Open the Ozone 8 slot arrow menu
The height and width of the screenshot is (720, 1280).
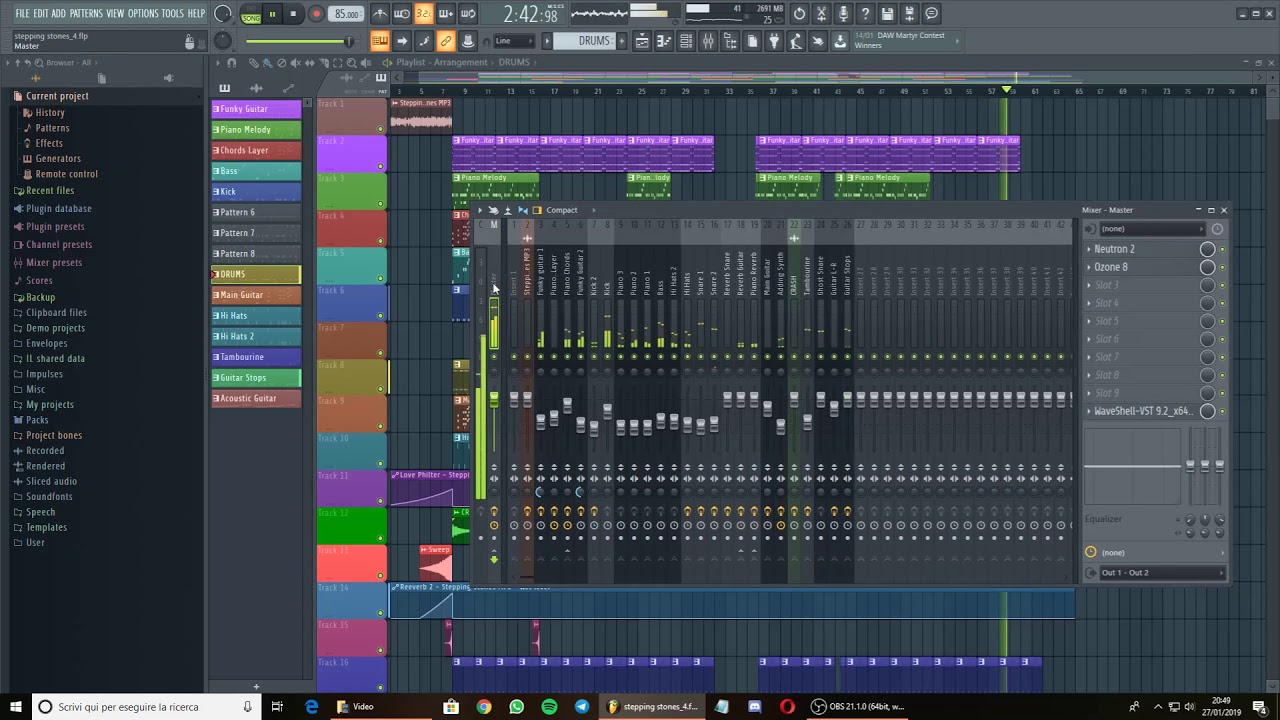[x=1089, y=267]
